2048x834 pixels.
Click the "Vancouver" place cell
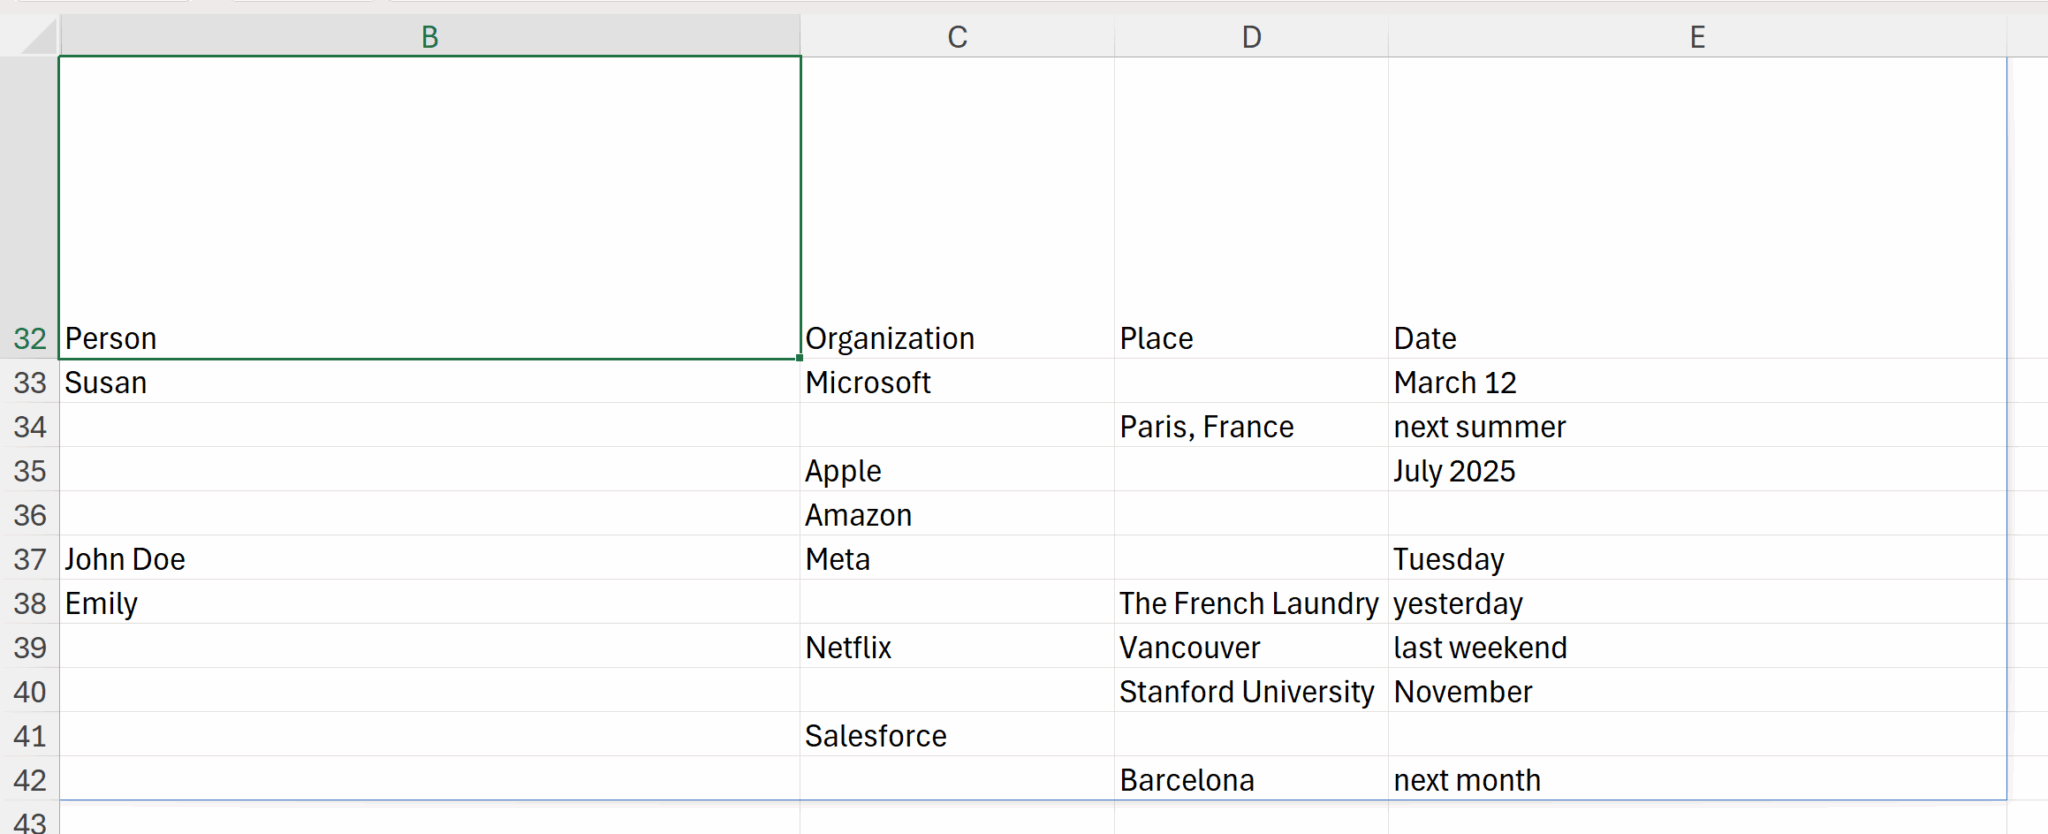pos(1251,646)
